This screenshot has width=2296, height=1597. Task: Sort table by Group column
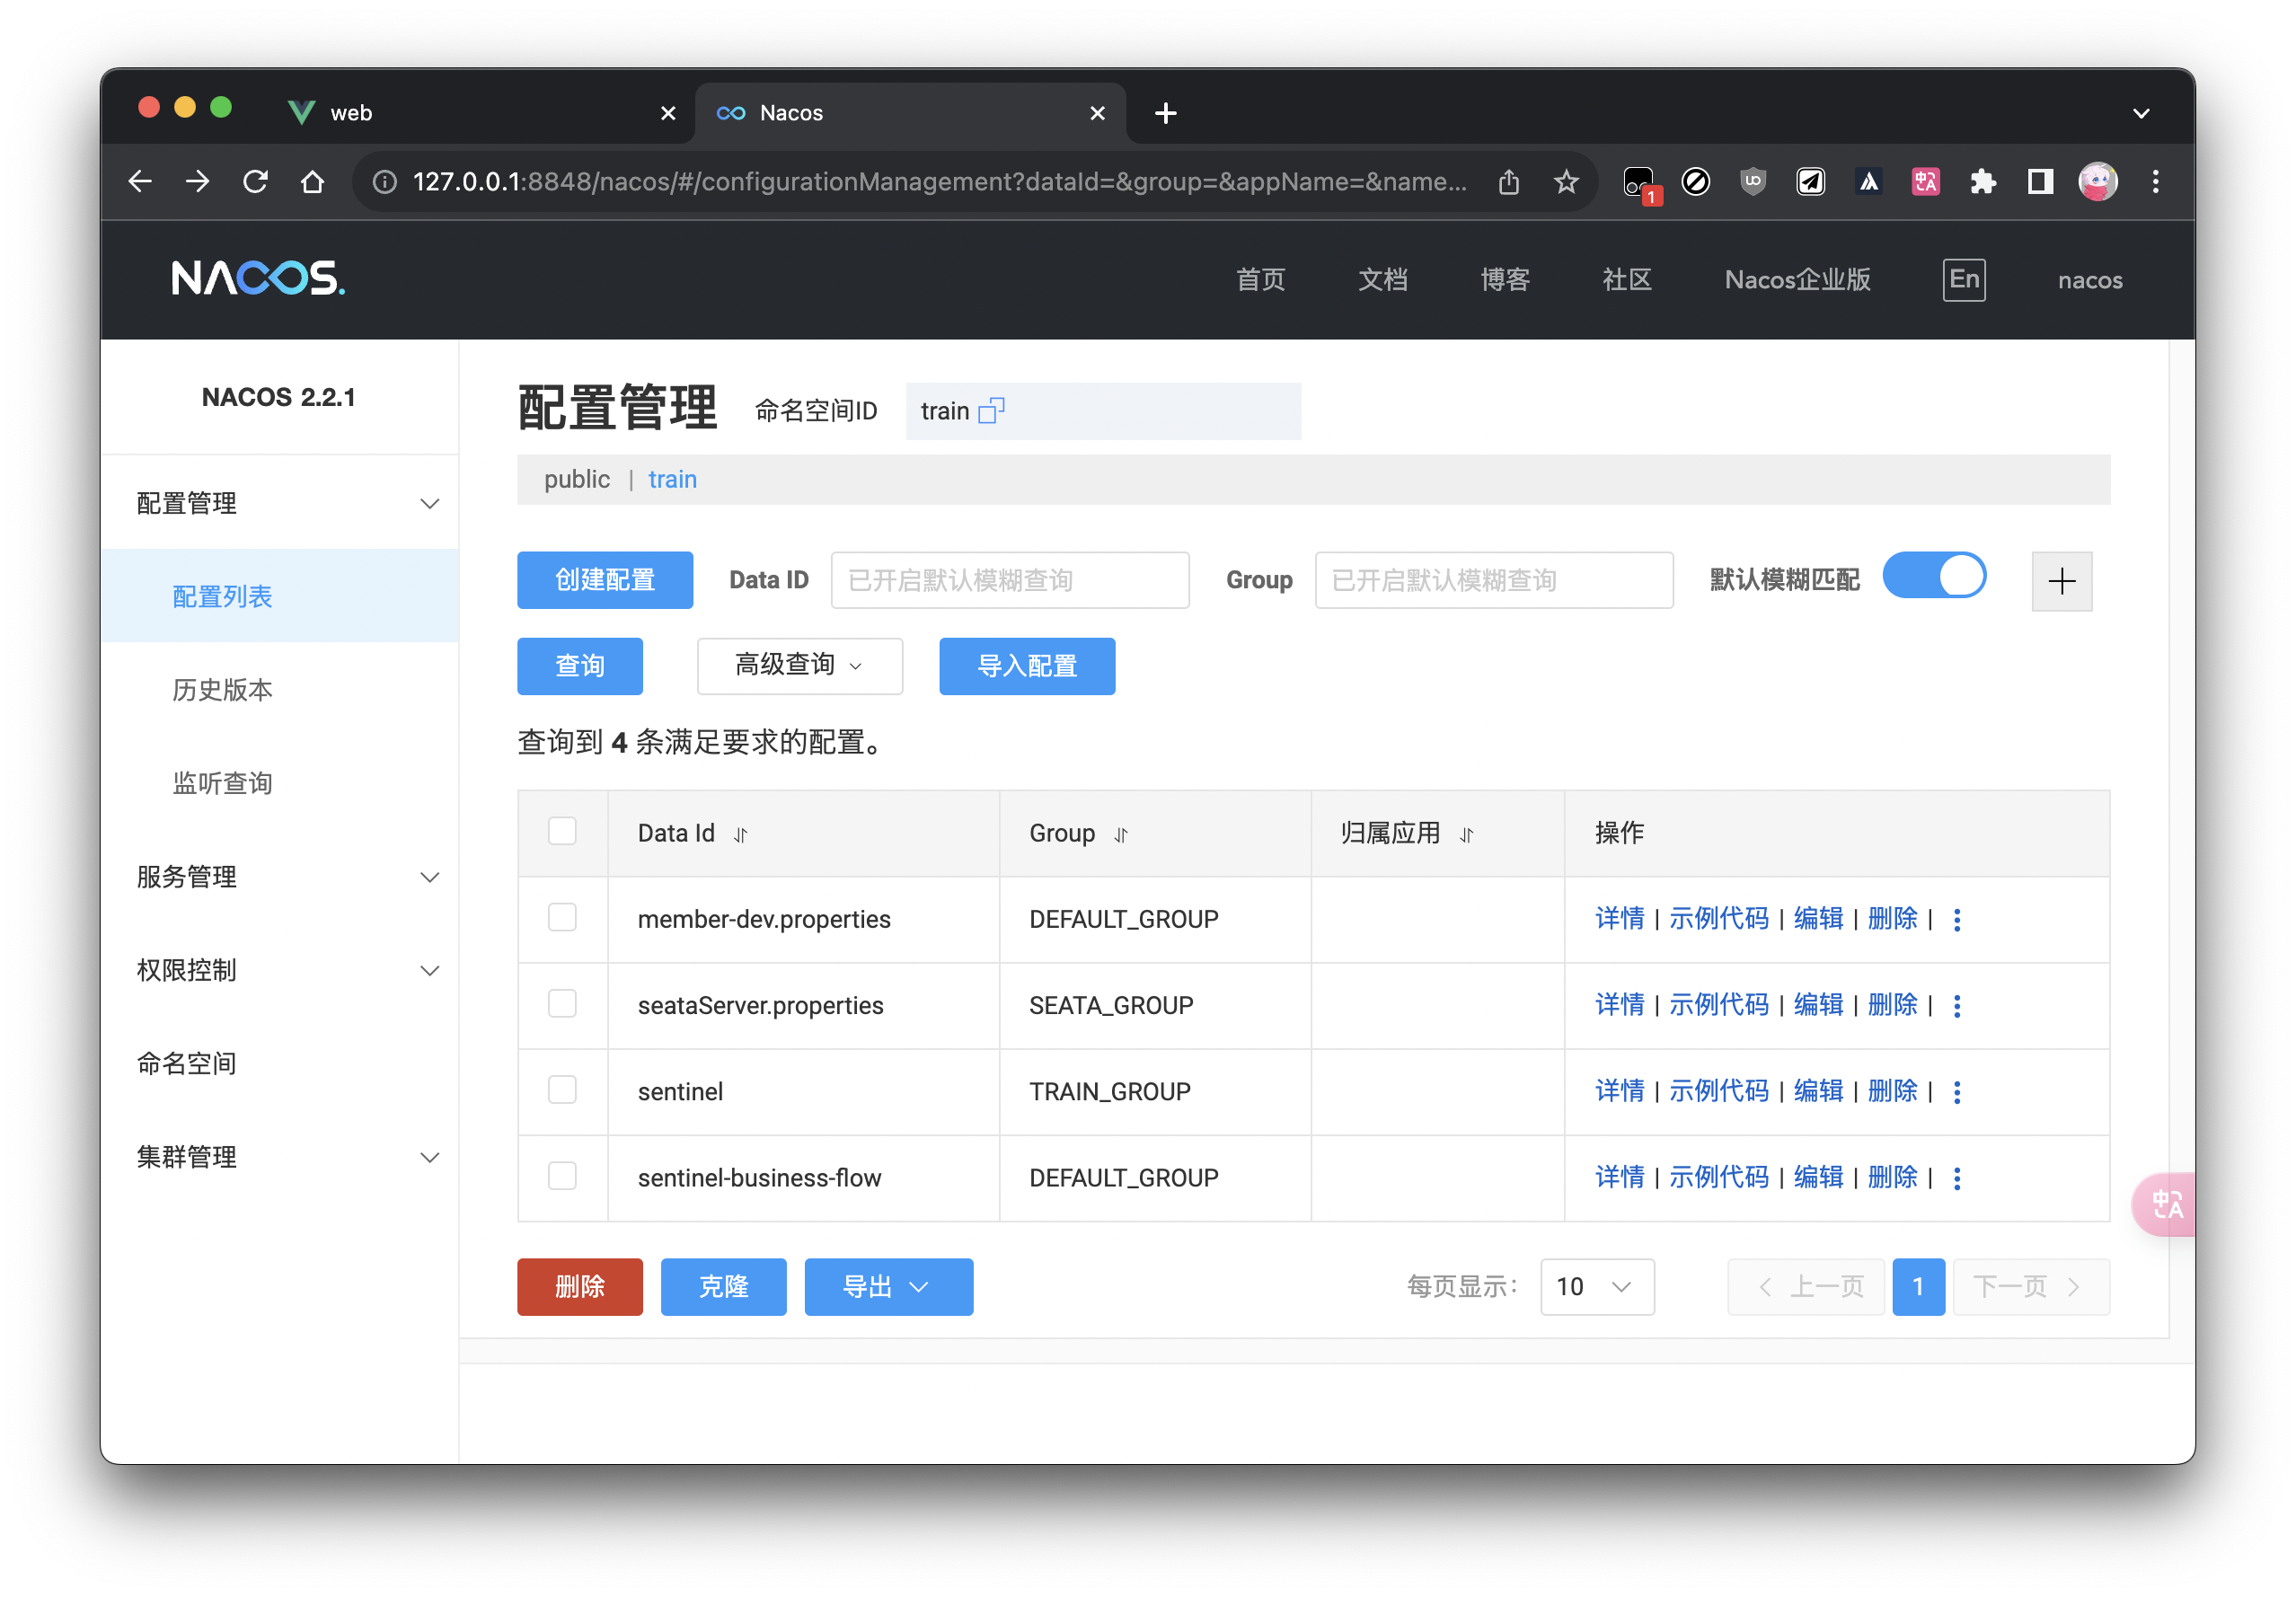[x=1121, y=834]
